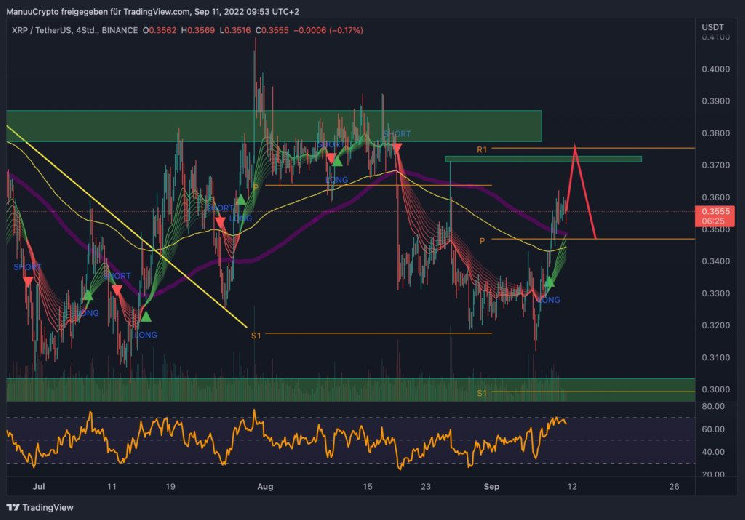Screen dimensions: 745x520
Task: Select the R1 pivot label above the price projection
Action: pos(481,149)
